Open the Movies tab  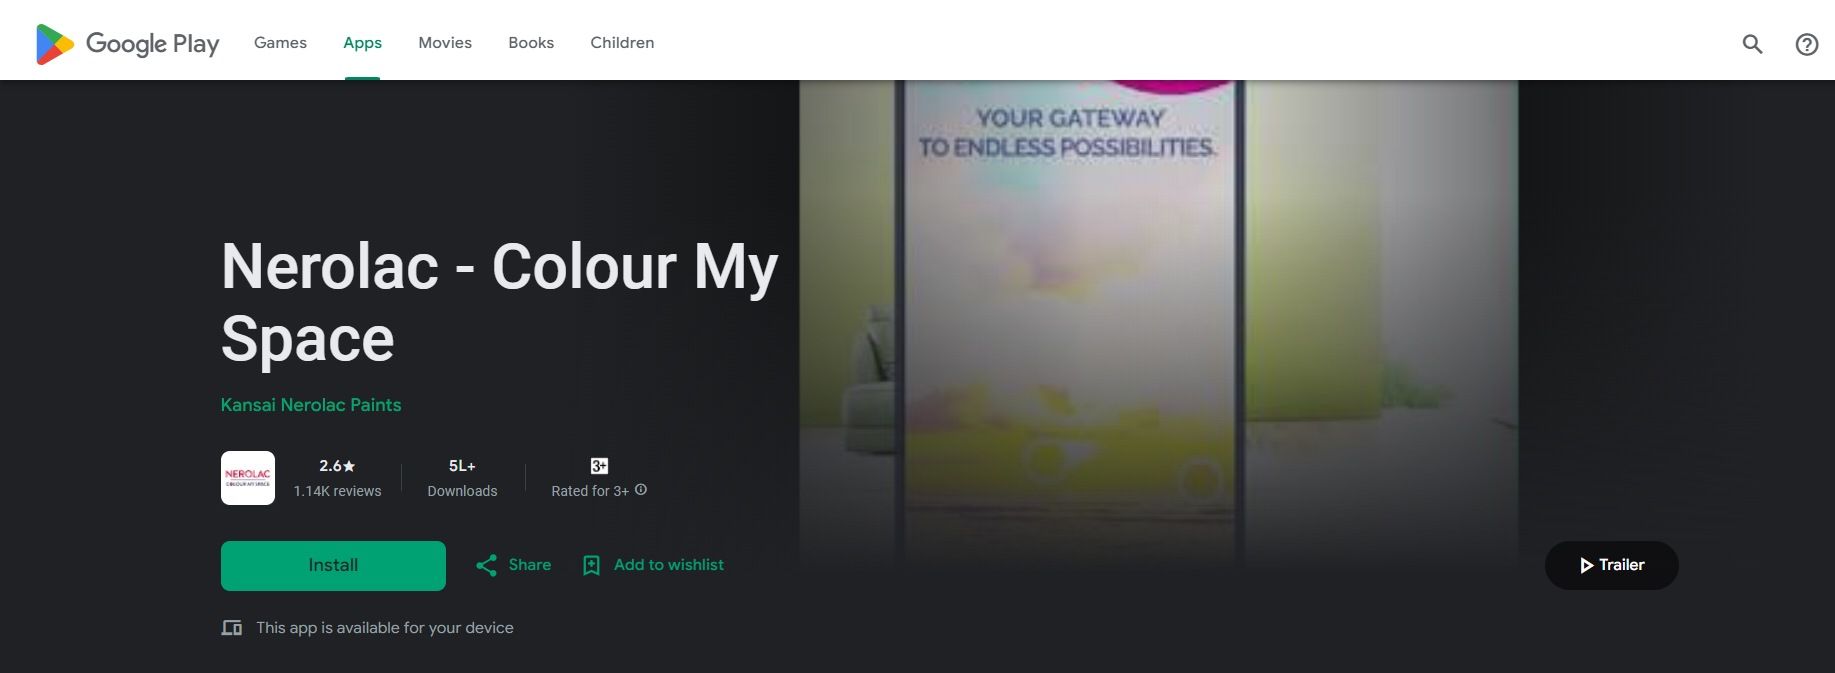tap(445, 43)
